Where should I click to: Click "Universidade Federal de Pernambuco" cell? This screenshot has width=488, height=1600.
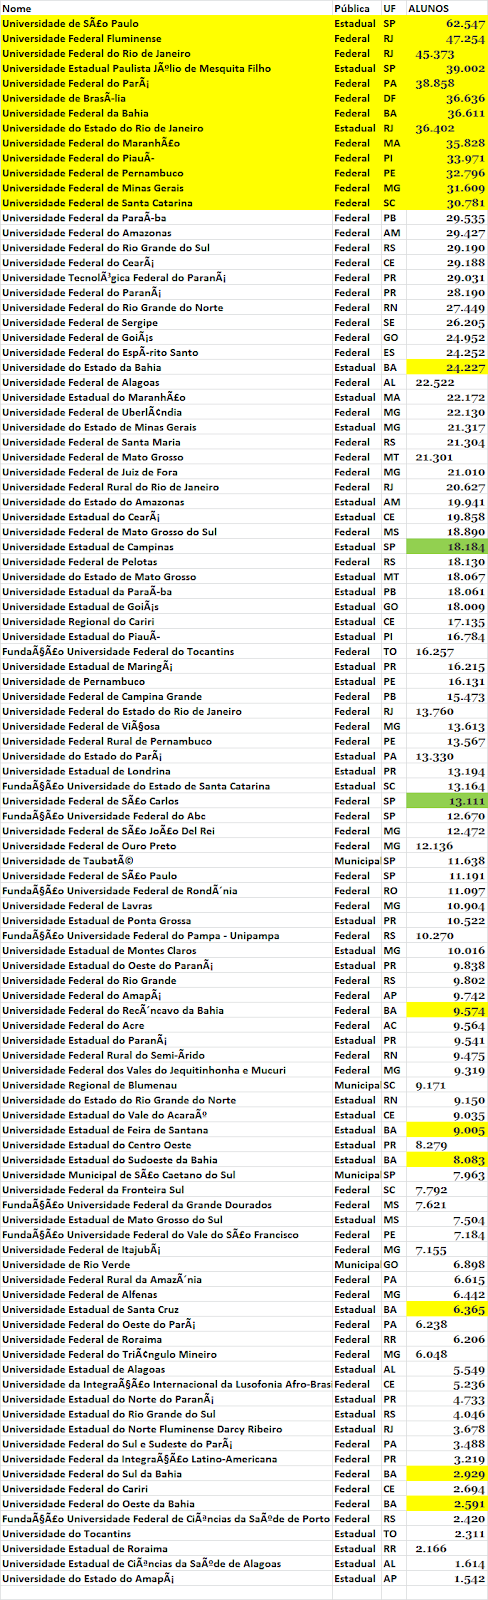[x=92, y=173]
